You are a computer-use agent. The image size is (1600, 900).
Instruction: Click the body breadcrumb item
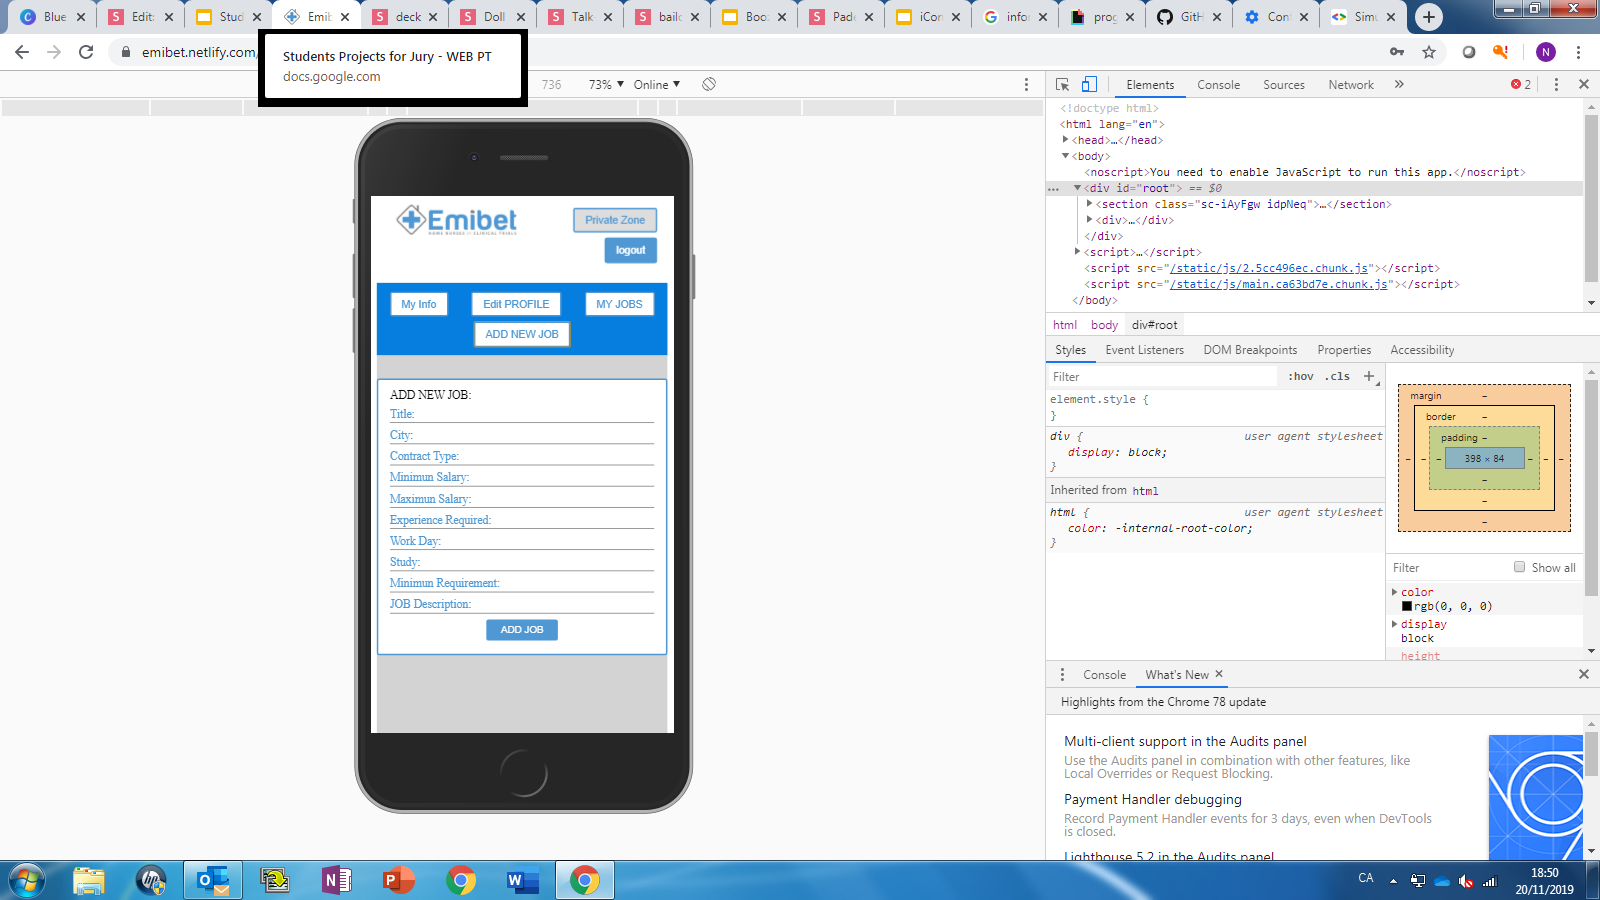pyautogui.click(x=1104, y=325)
